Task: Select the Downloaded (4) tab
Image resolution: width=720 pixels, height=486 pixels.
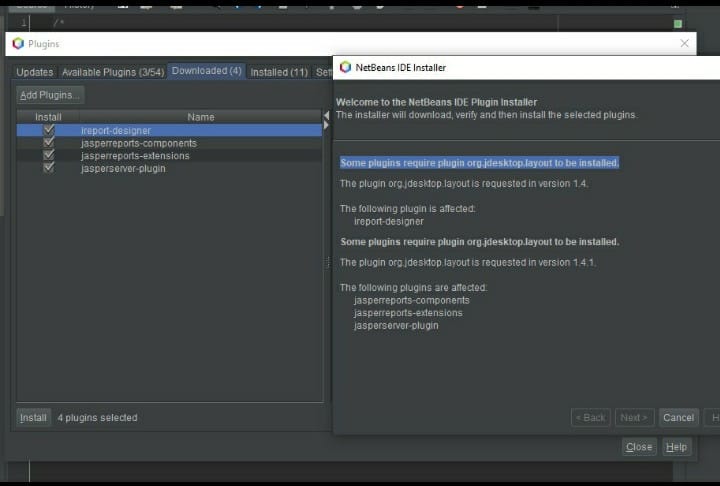Action: pyautogui.click(x=207, y=71)
